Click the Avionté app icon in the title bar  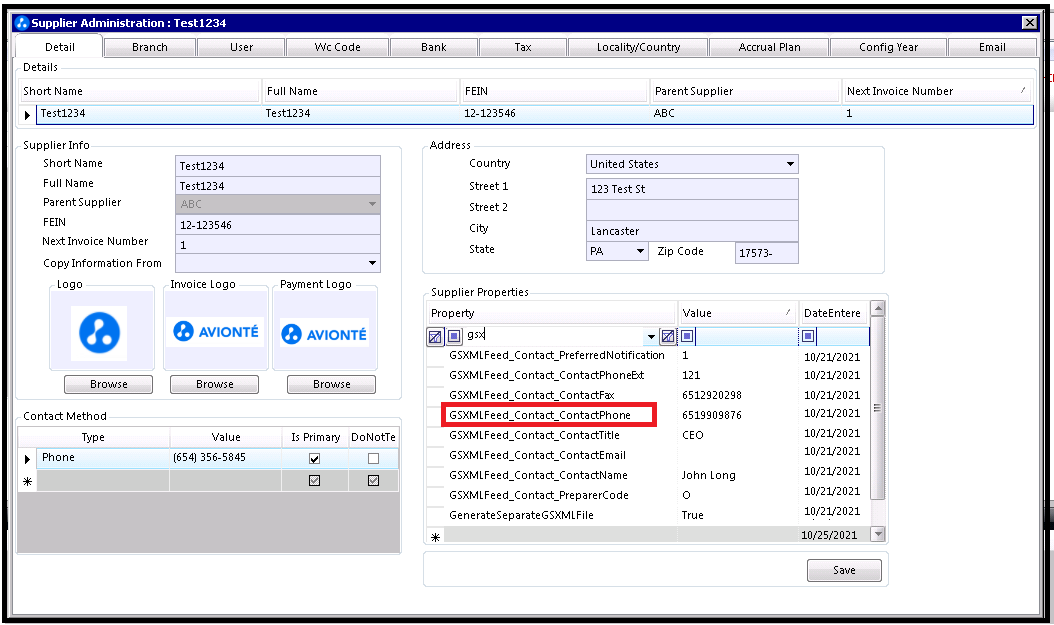tap(22, 23)
